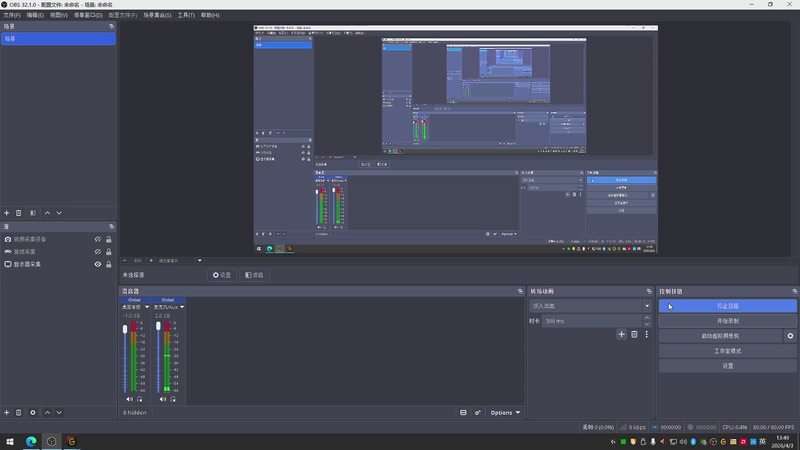Show the 视频采集设备 source (eye icon)
This screenshot has width=800, height=450.
97,239
